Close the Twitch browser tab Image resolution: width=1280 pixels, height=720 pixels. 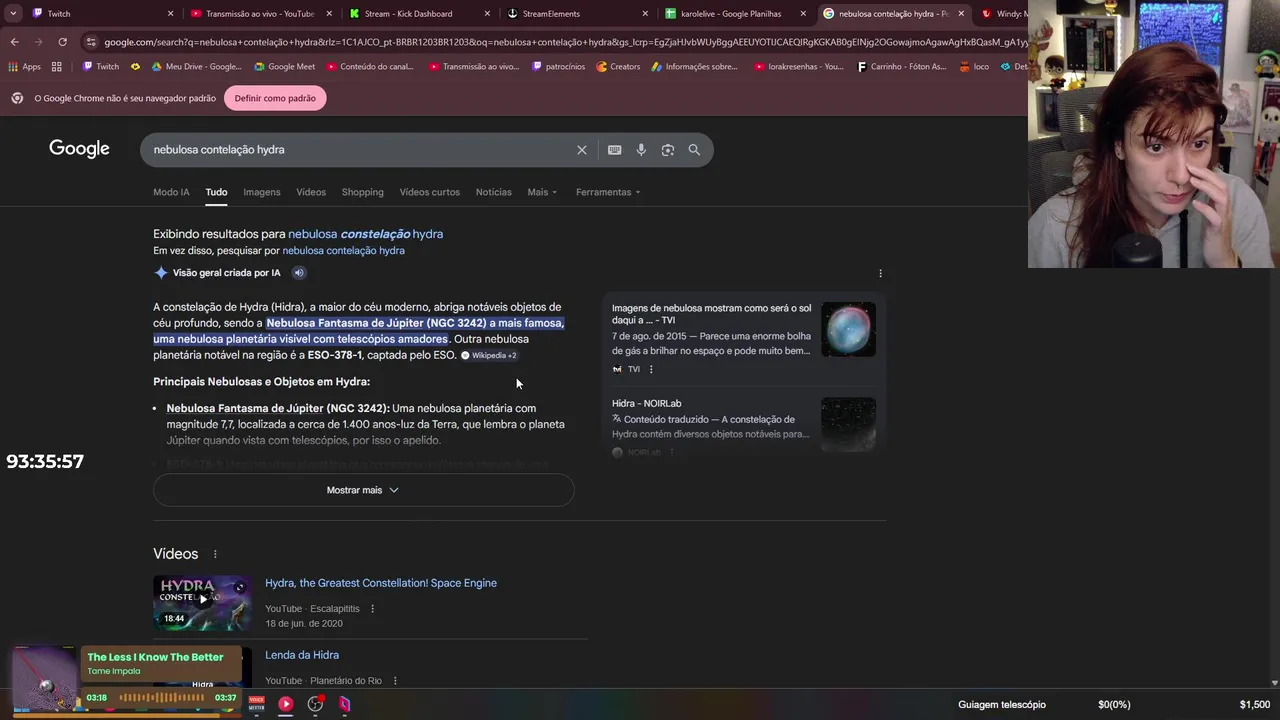171,14
